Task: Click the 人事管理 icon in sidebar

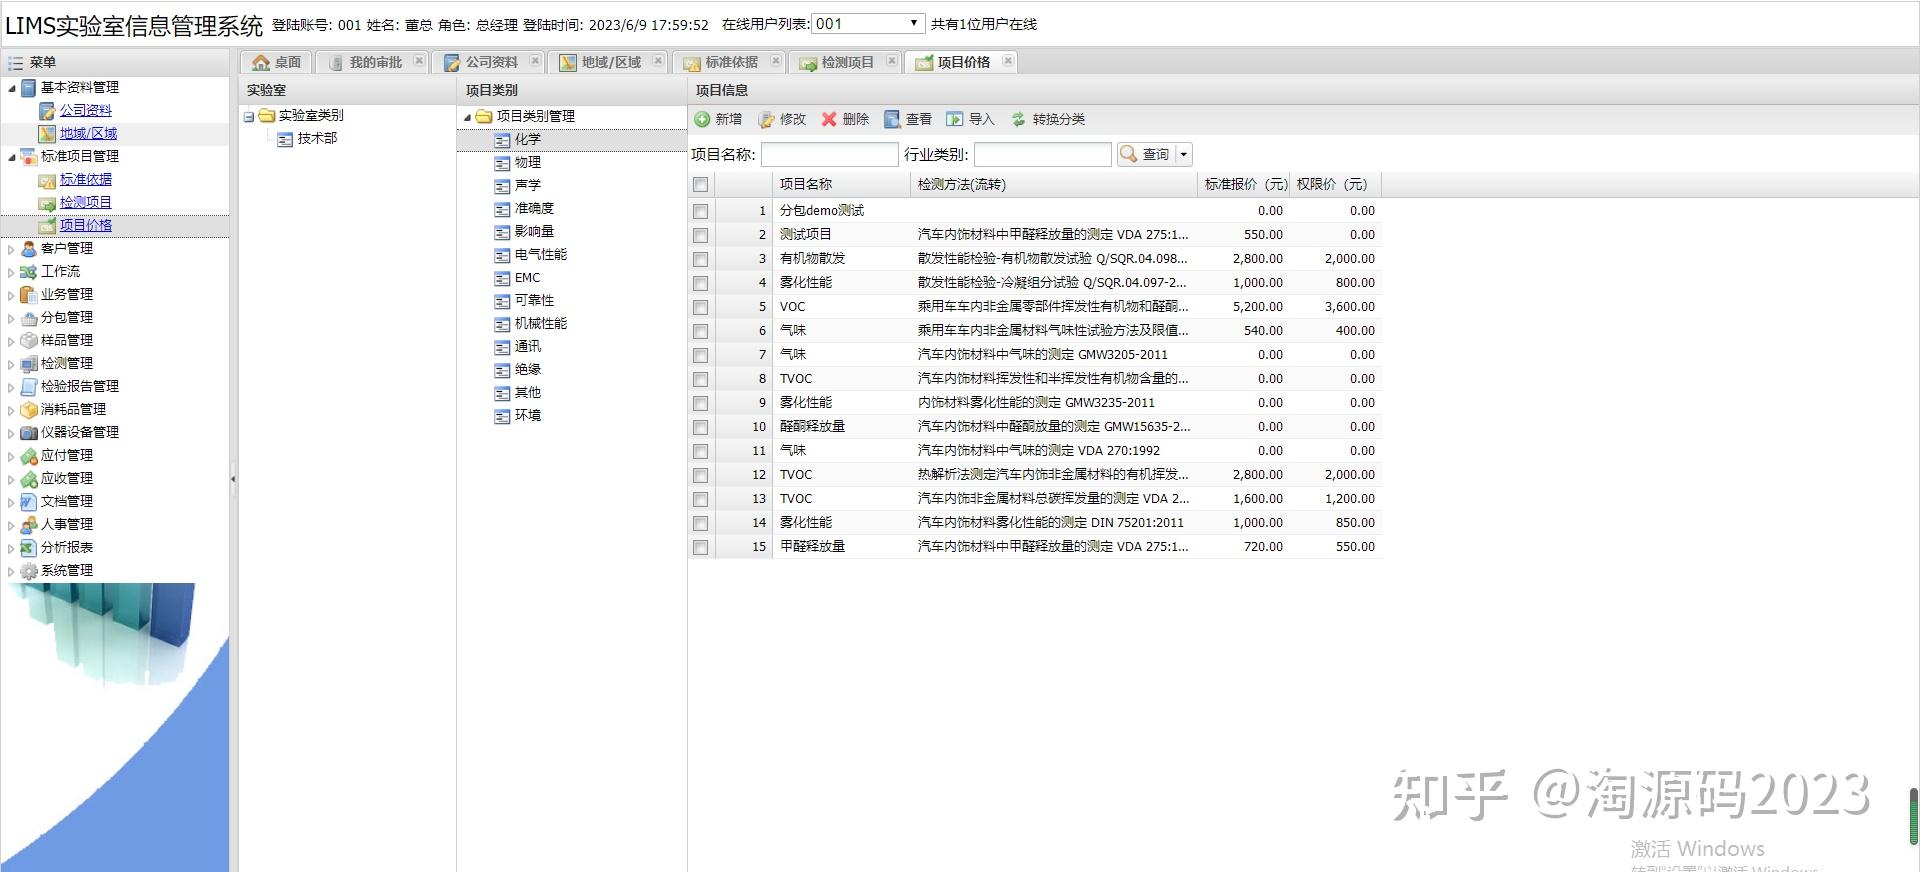Action: pyautogui.click(x=29, y=524)
